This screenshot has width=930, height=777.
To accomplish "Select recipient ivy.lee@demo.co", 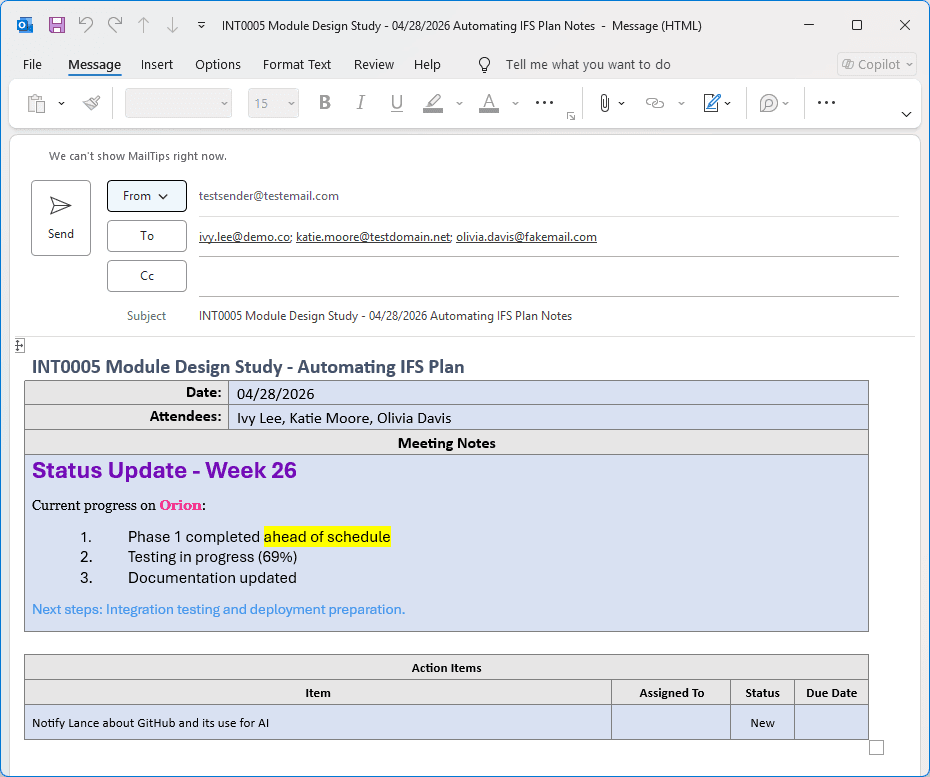I will point(244,237).
